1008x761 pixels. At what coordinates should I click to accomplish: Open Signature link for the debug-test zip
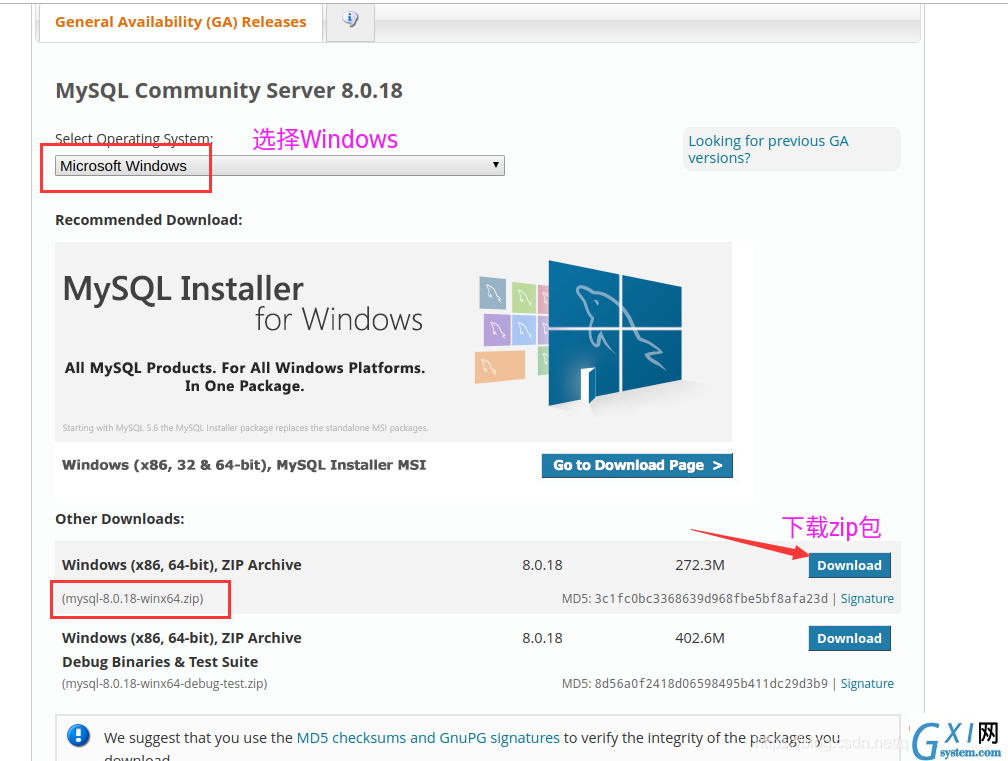coord(867,683)
